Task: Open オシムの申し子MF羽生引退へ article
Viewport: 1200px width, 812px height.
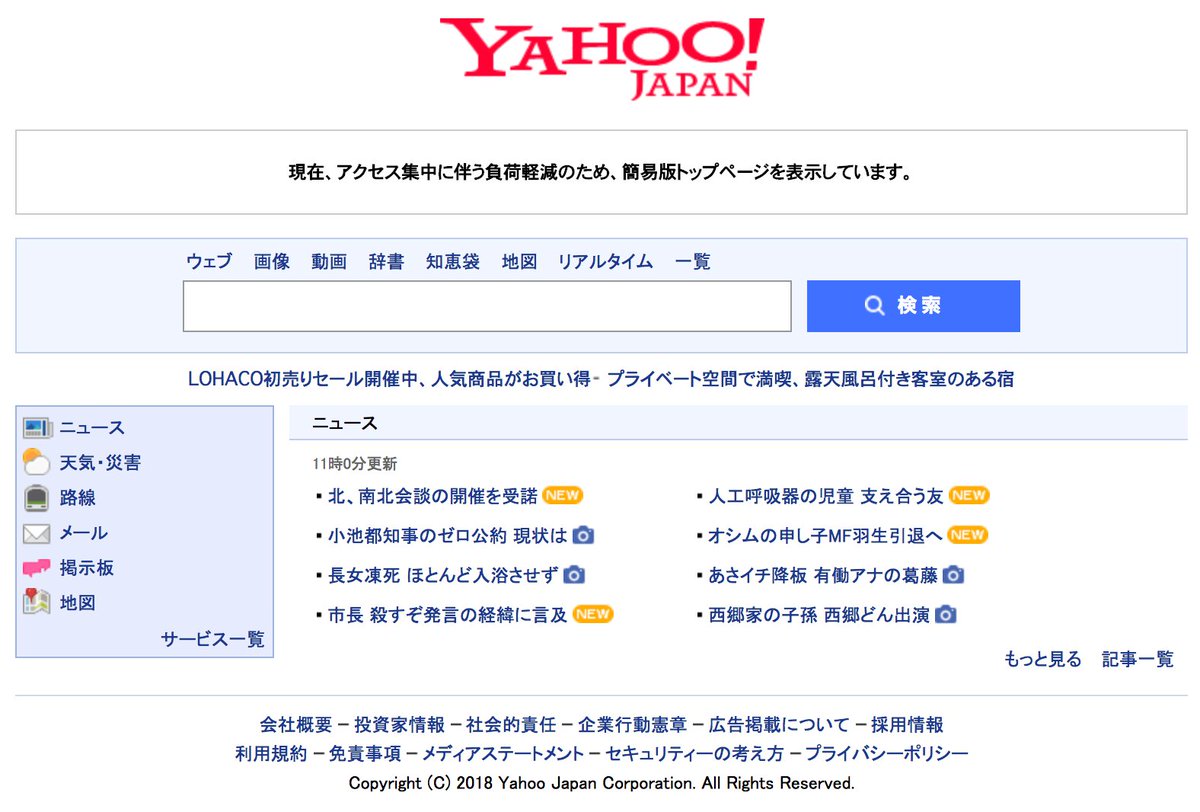Action: 825,535
